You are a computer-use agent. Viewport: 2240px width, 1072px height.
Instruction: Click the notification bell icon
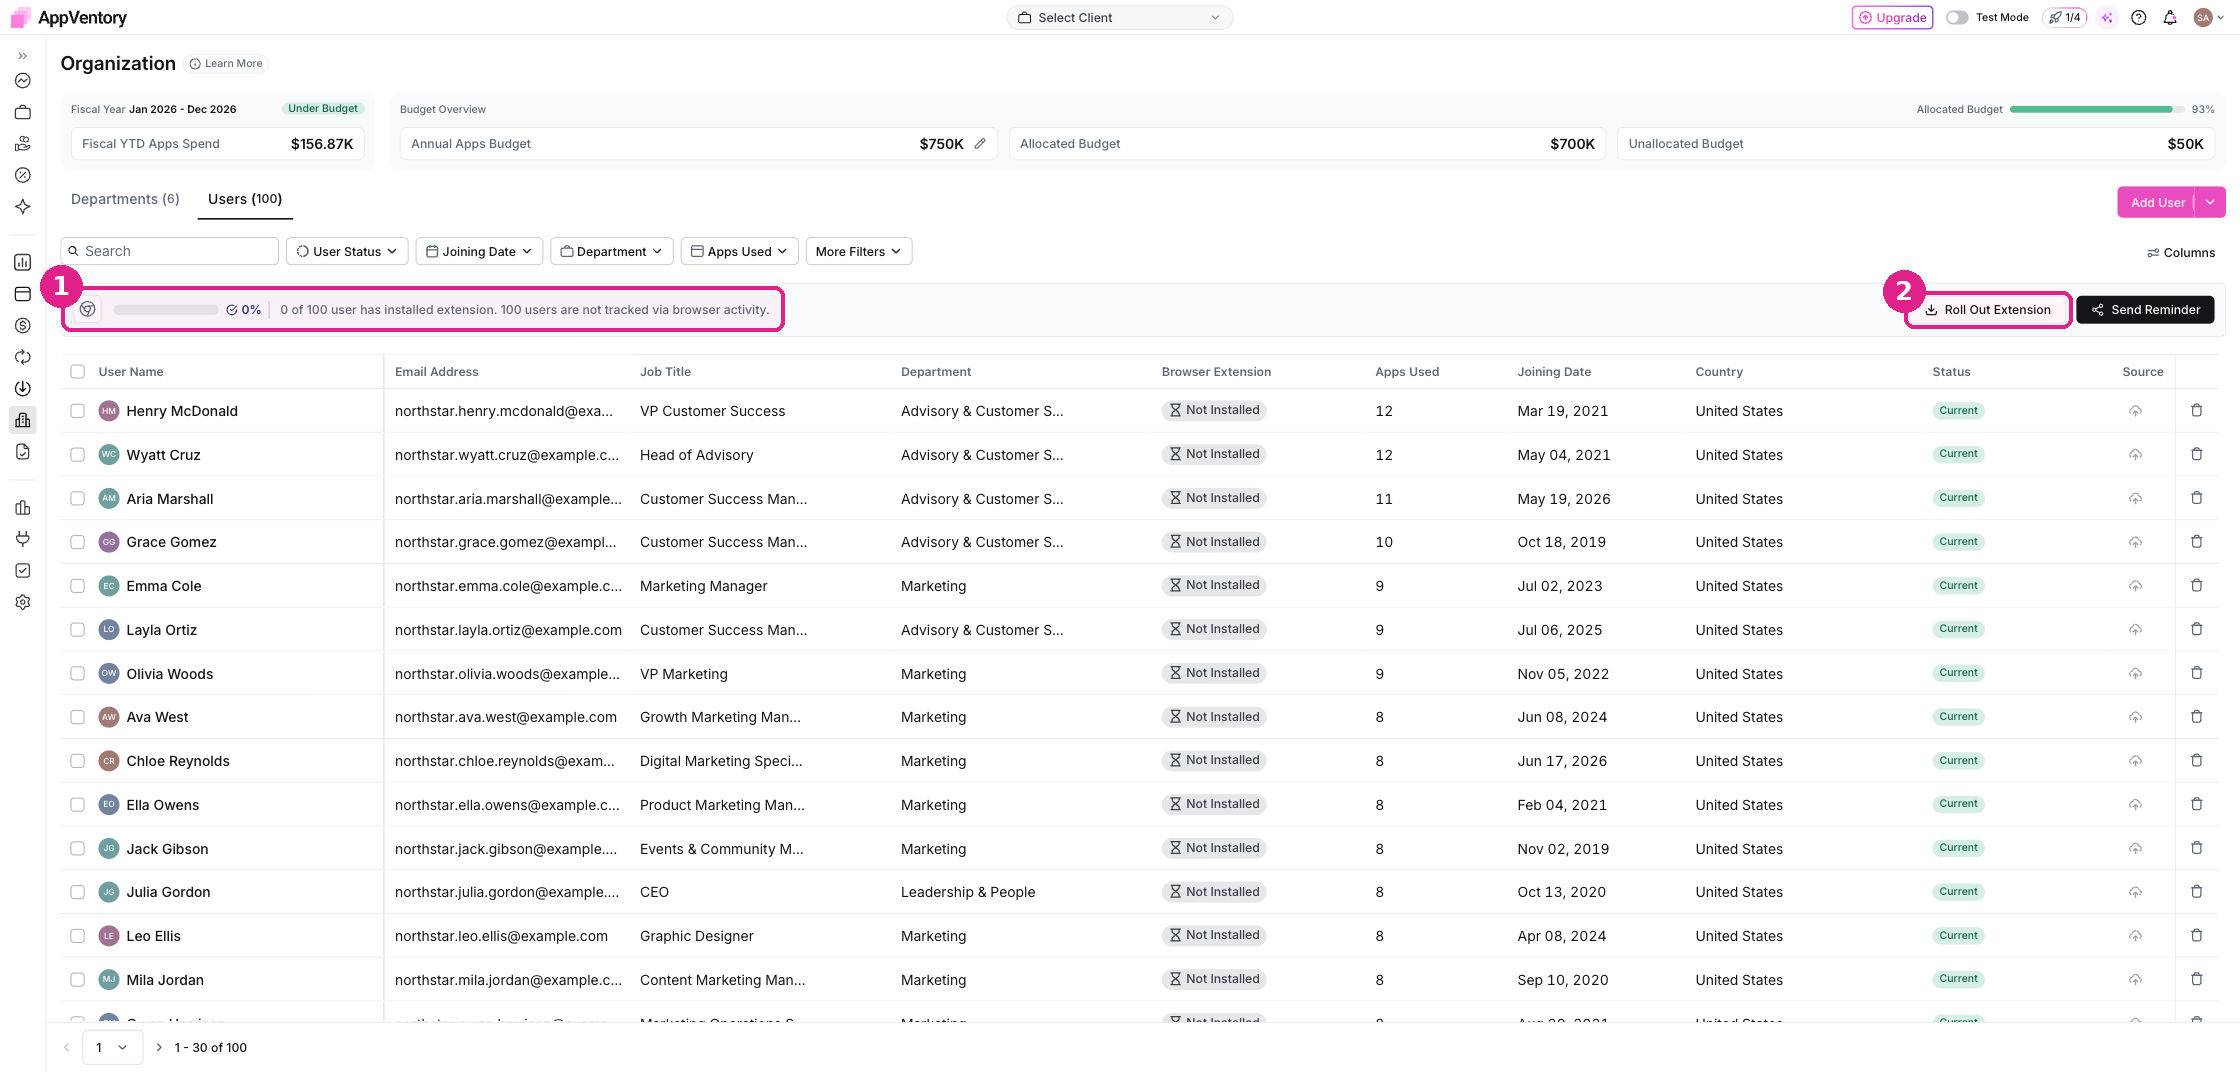coord(2169,17)
